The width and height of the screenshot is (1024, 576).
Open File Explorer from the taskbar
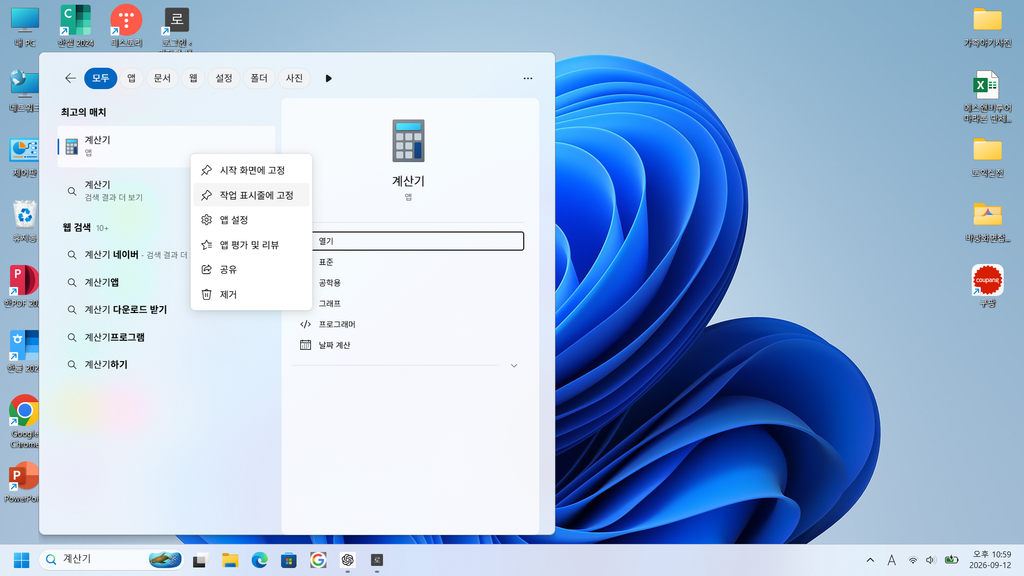(x=230, y=560)
